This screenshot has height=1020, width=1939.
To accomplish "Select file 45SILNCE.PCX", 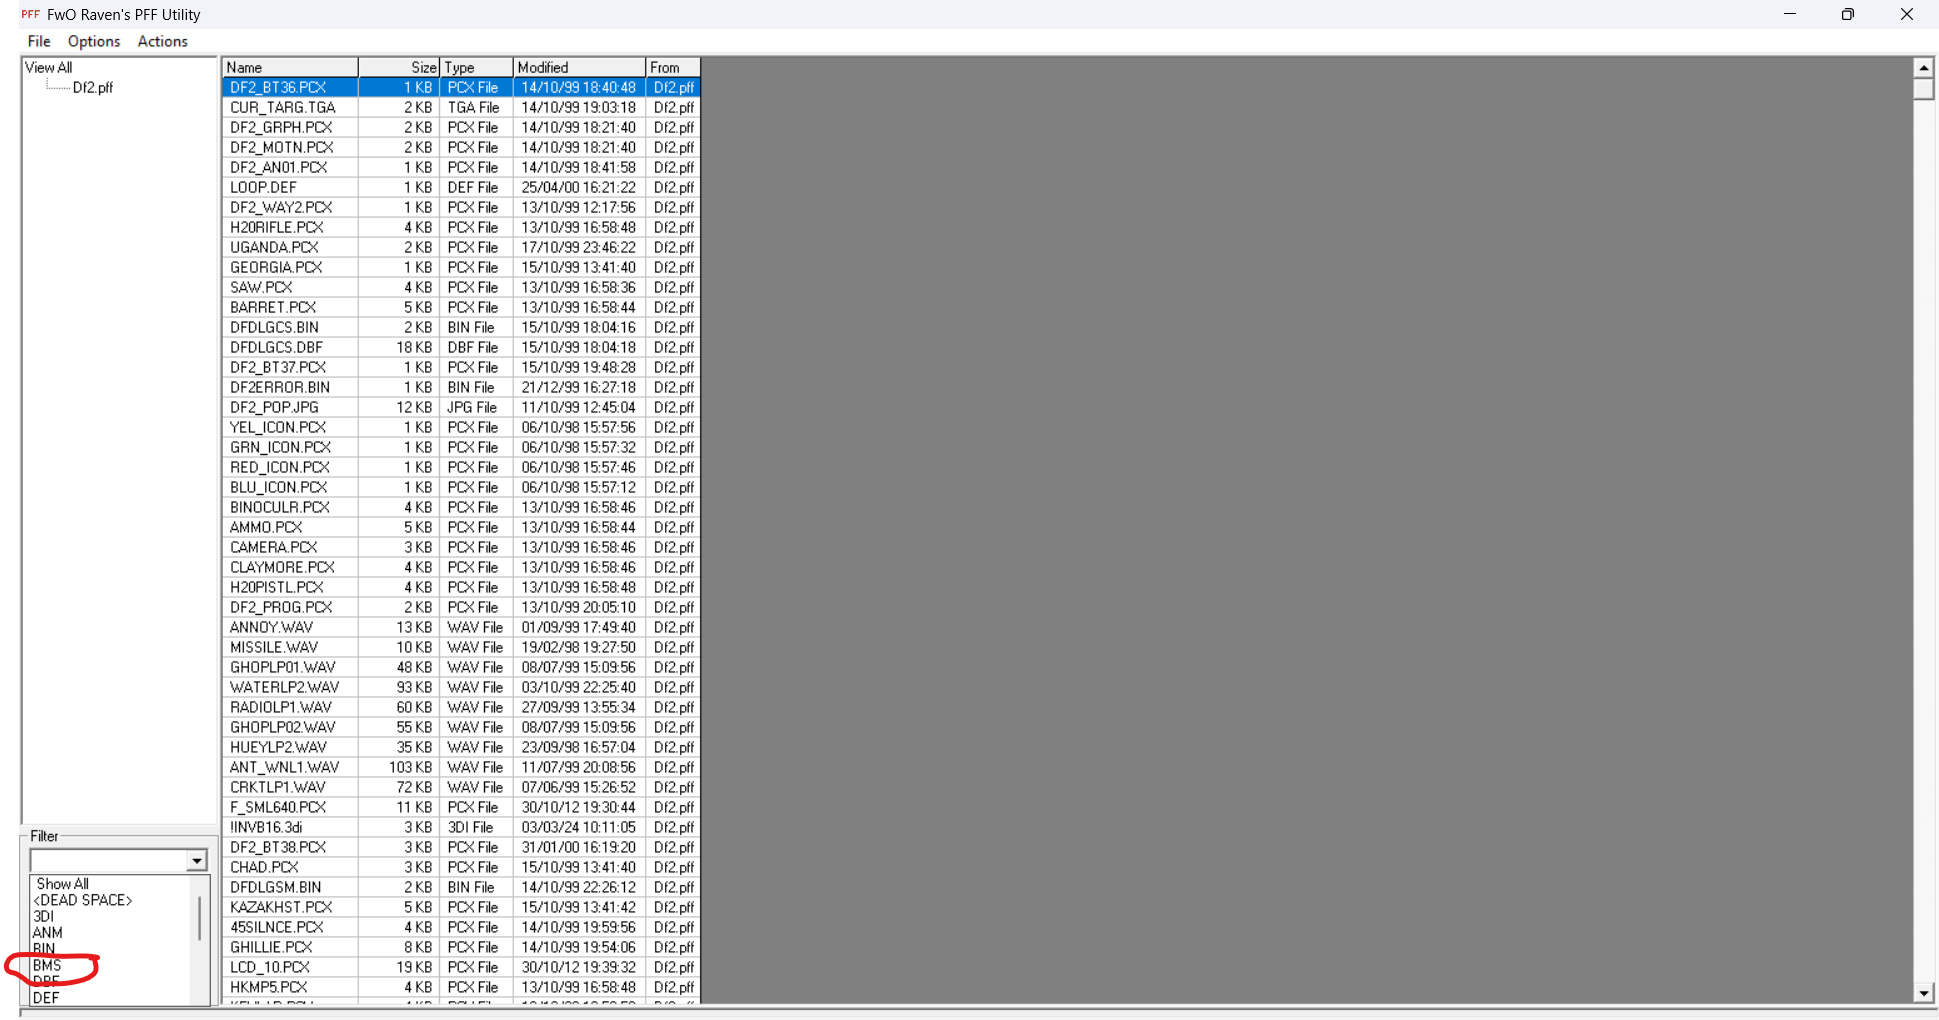I will pos(277,927).
